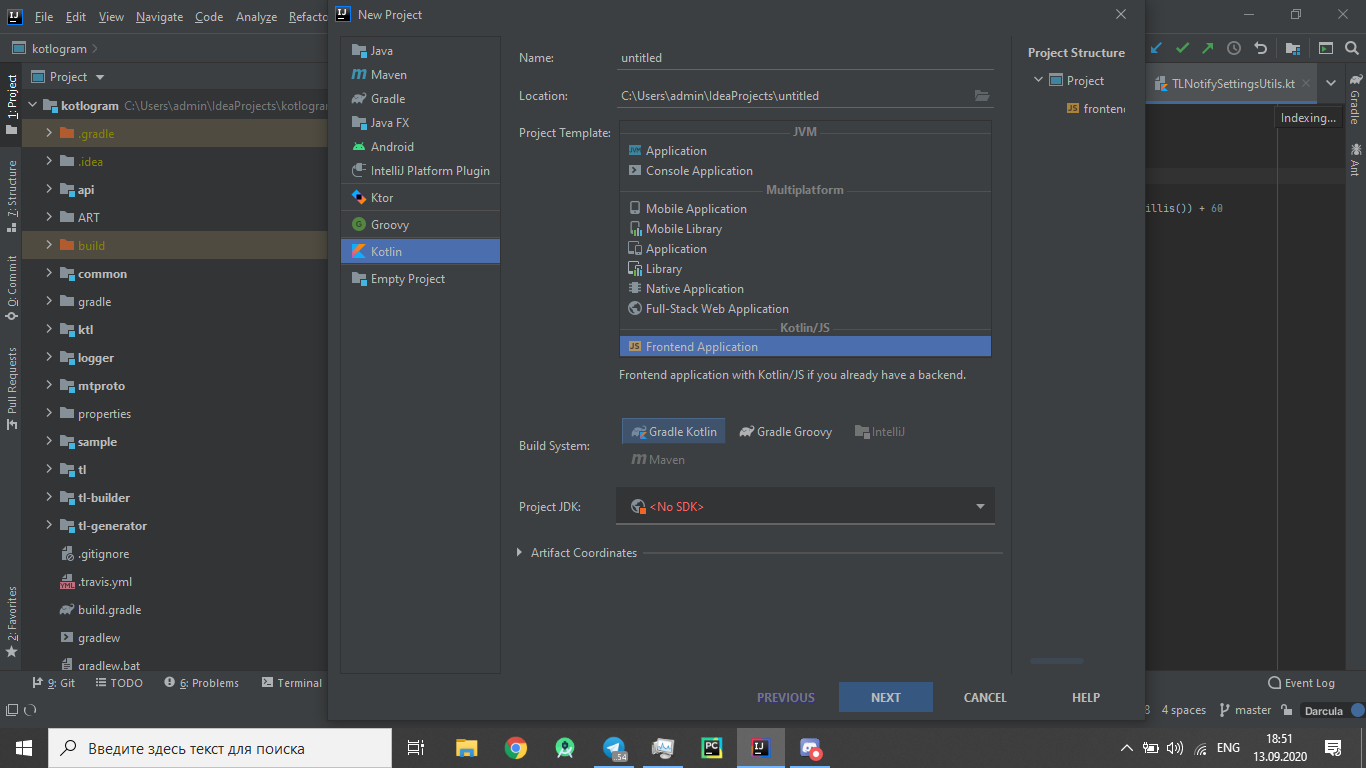Screen dimensions: 1366x768
Task: Click the project Name input field
Action: pyautogui.click(x=806, y=58)
